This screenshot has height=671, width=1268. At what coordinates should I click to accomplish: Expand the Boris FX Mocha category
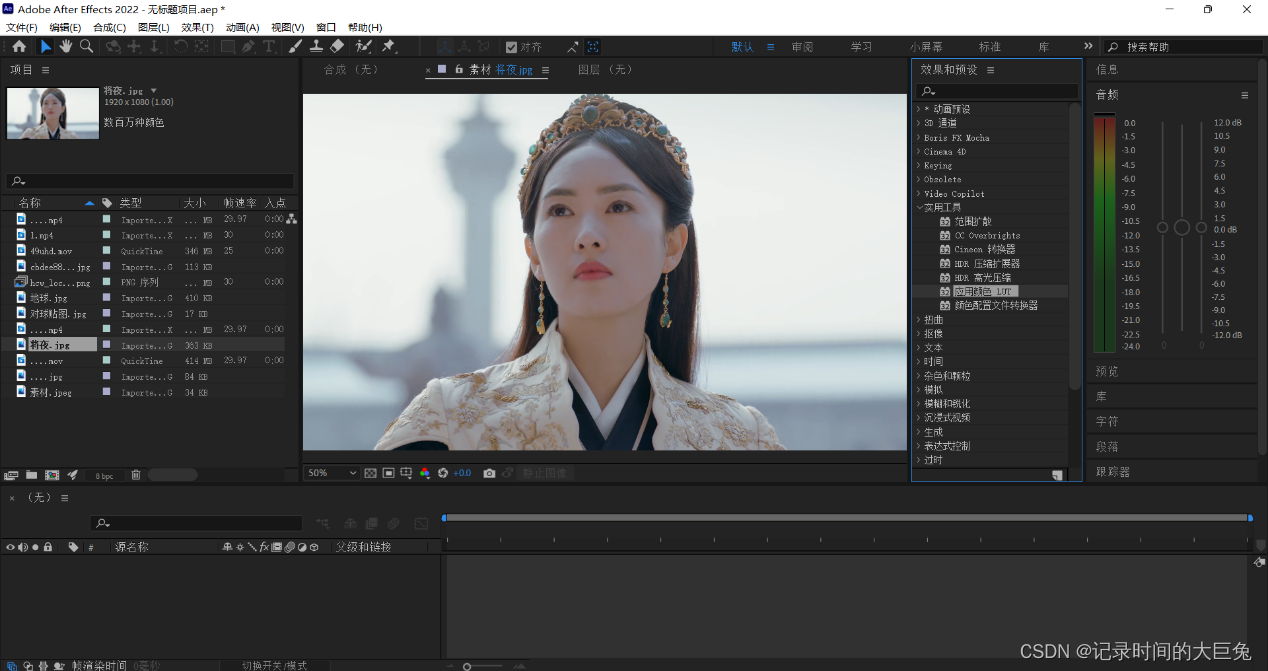[918, 137]
